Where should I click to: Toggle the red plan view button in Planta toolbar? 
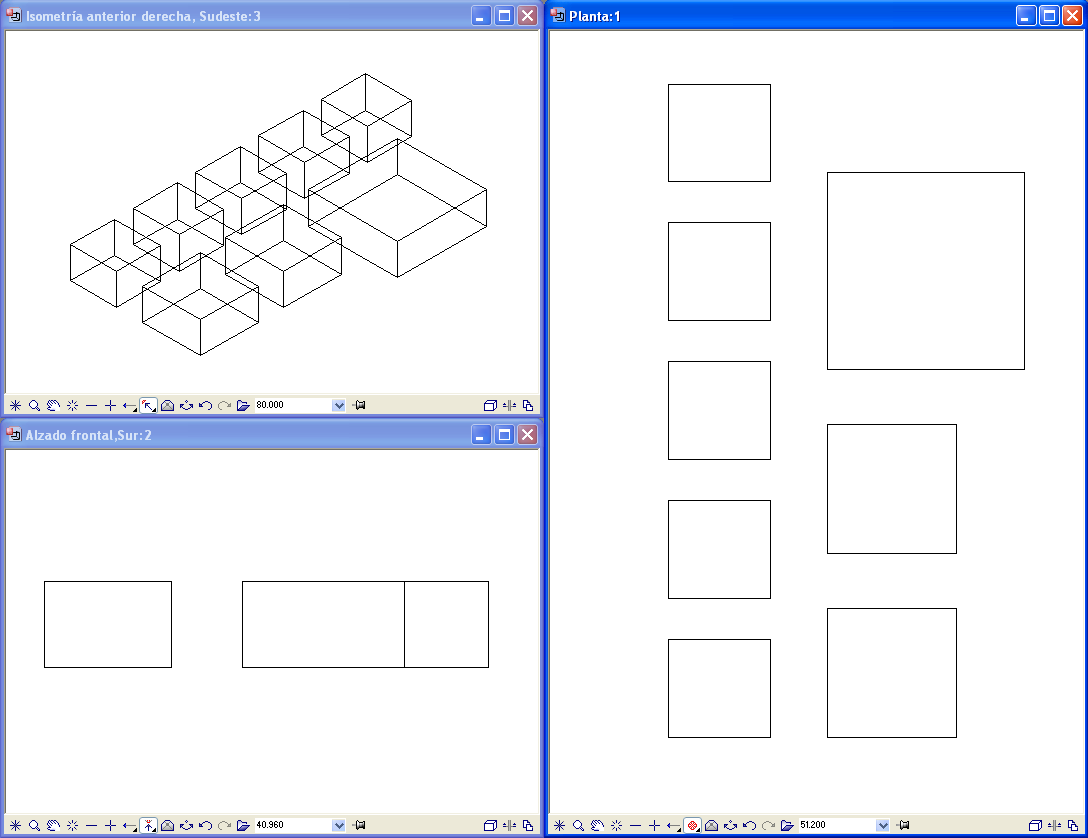[692, 826]
